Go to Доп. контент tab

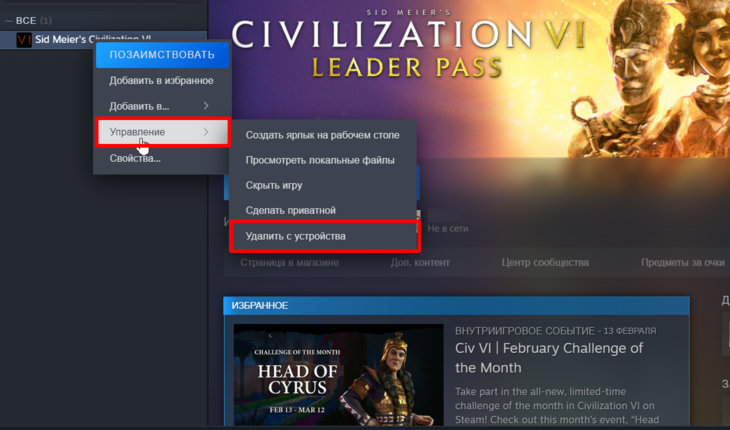click(x=420, y=262)
